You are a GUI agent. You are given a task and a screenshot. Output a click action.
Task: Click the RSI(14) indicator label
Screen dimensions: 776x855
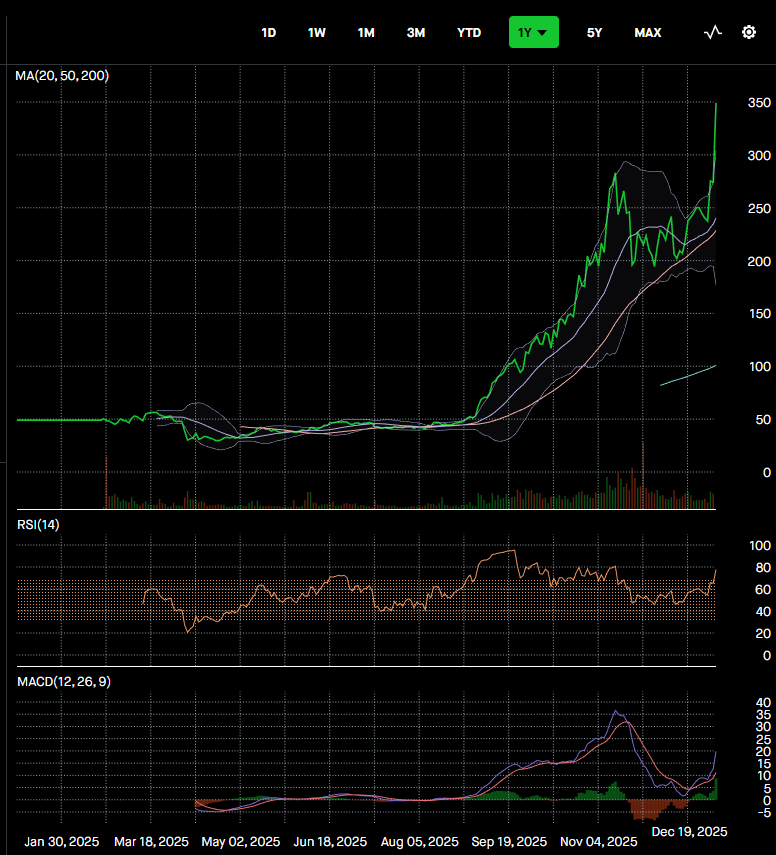coord(38,525)
